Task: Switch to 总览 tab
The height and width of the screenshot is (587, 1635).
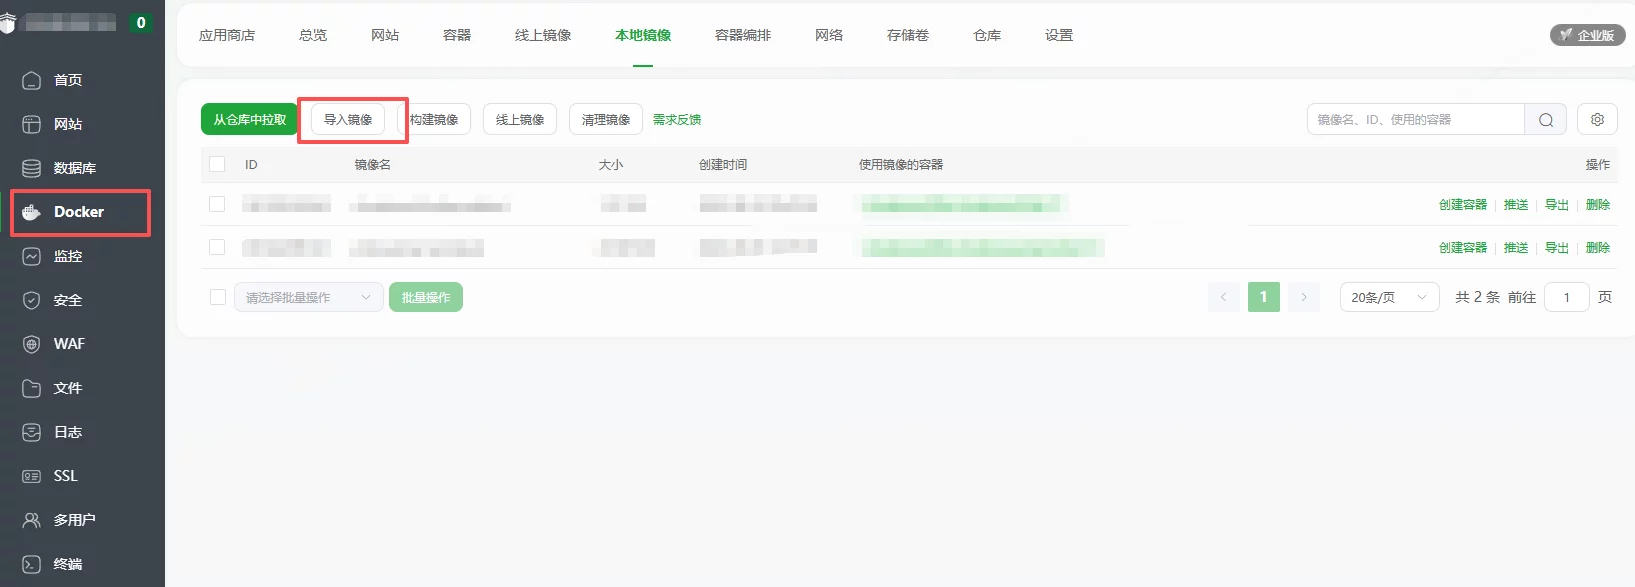Action: click(313, 35)
